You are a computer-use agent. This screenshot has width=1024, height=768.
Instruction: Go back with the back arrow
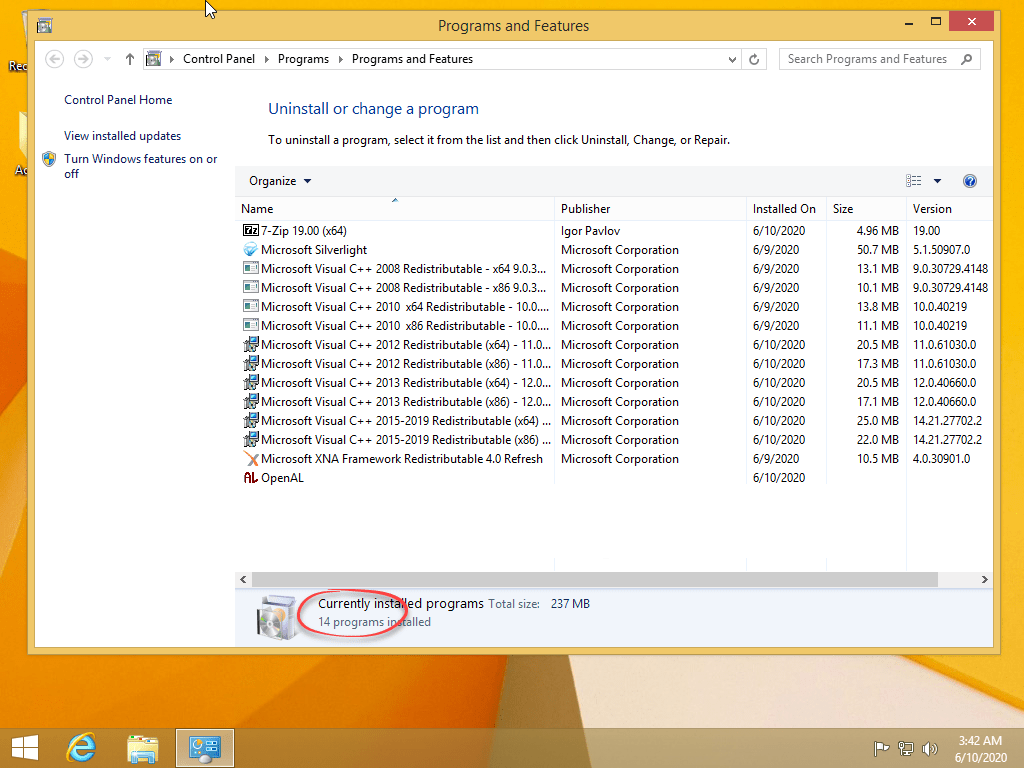click(x=55, y=59)
